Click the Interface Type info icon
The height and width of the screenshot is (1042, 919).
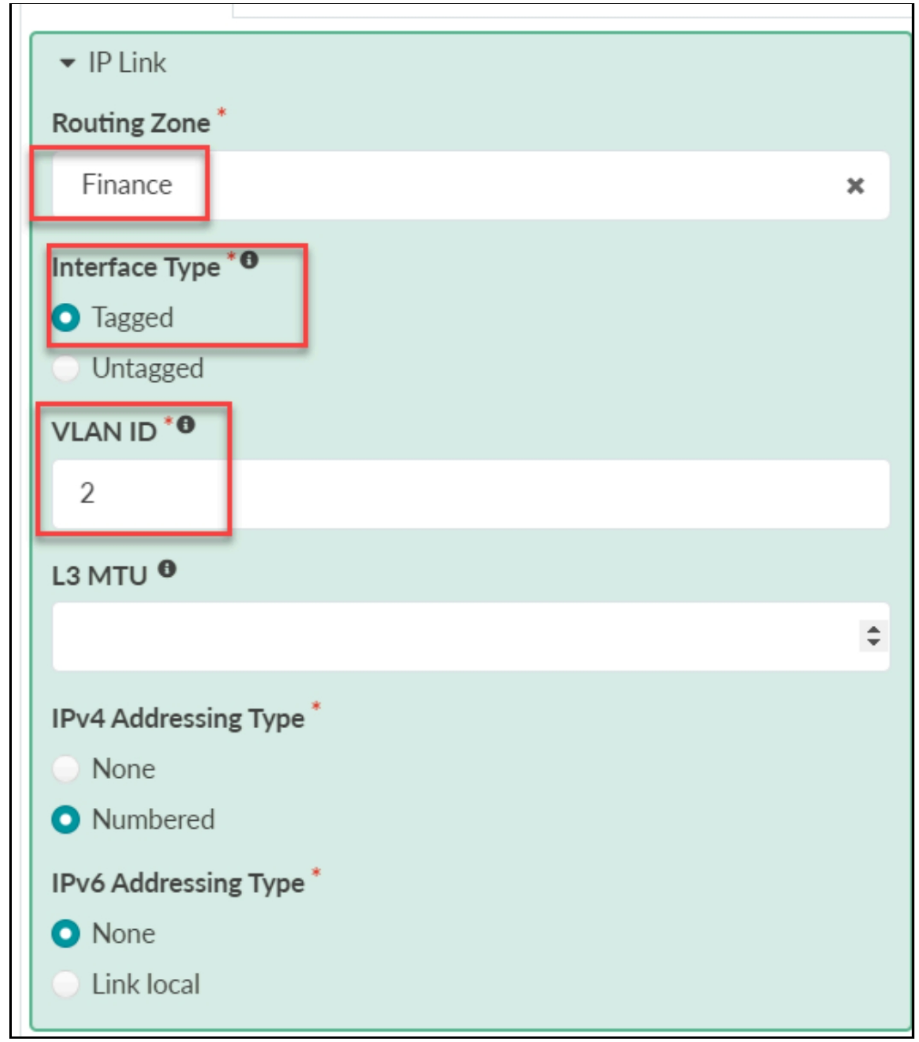tap(249, 261)
